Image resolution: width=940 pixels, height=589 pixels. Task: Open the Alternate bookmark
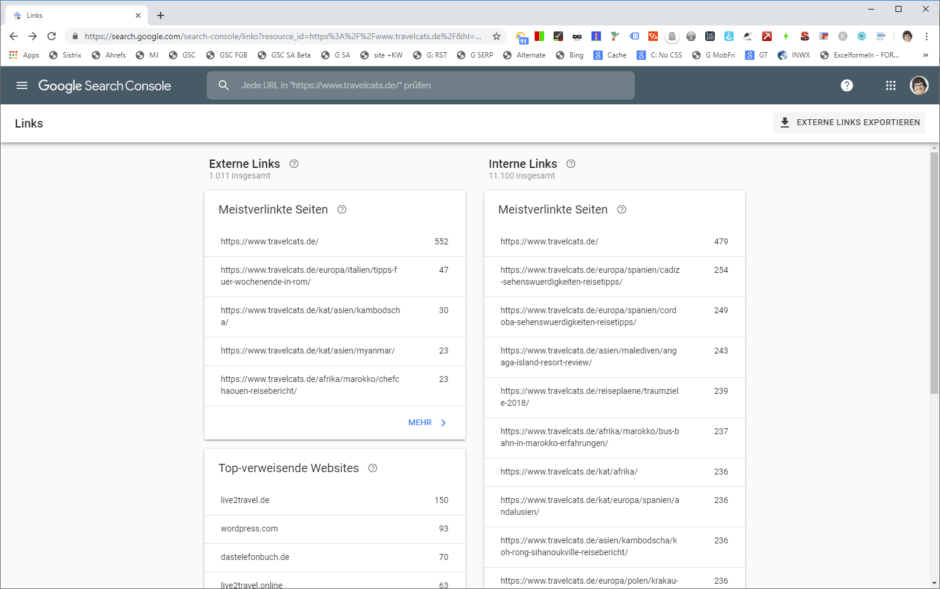(525, 55)
